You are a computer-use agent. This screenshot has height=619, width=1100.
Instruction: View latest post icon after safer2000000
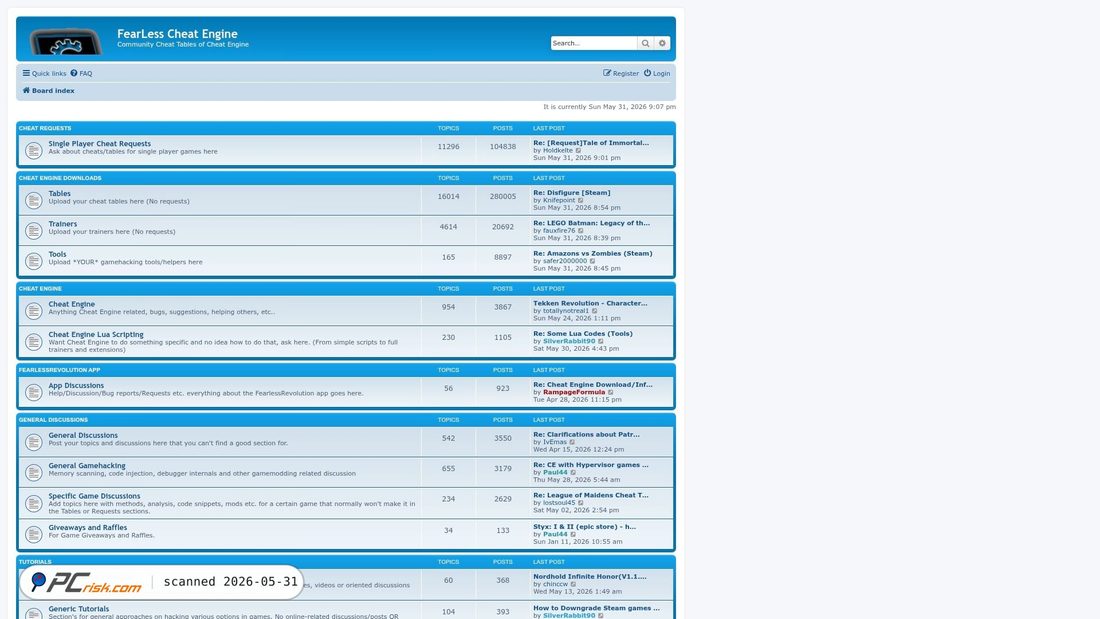click(x=593, y=261)
